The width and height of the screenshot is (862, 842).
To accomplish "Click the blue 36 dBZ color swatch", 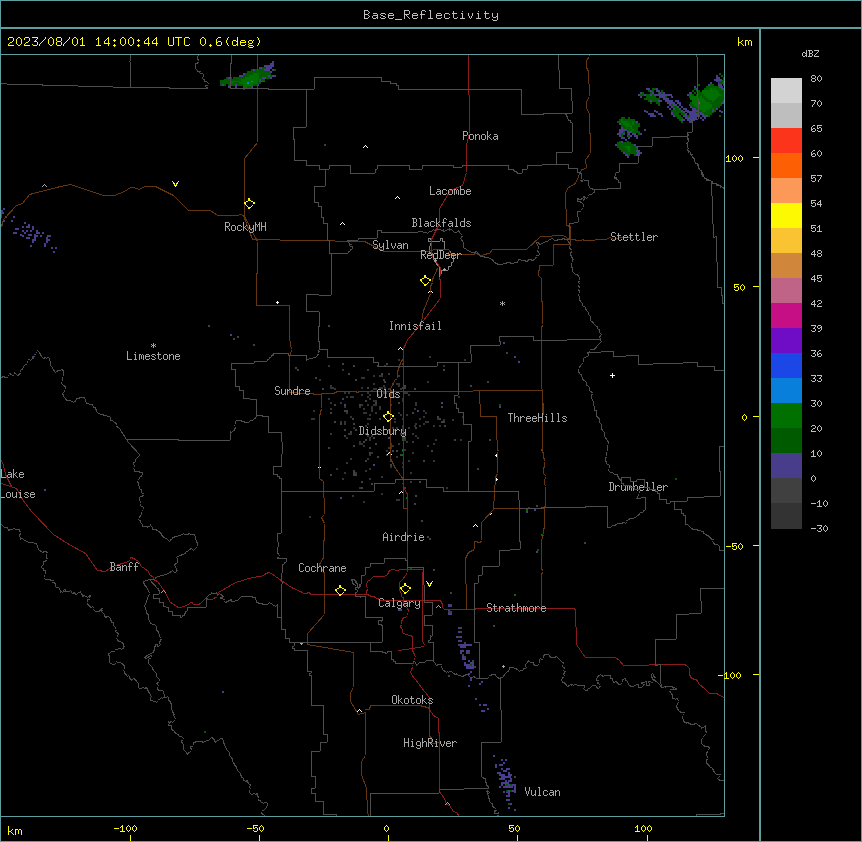I will tap(786, 365).
